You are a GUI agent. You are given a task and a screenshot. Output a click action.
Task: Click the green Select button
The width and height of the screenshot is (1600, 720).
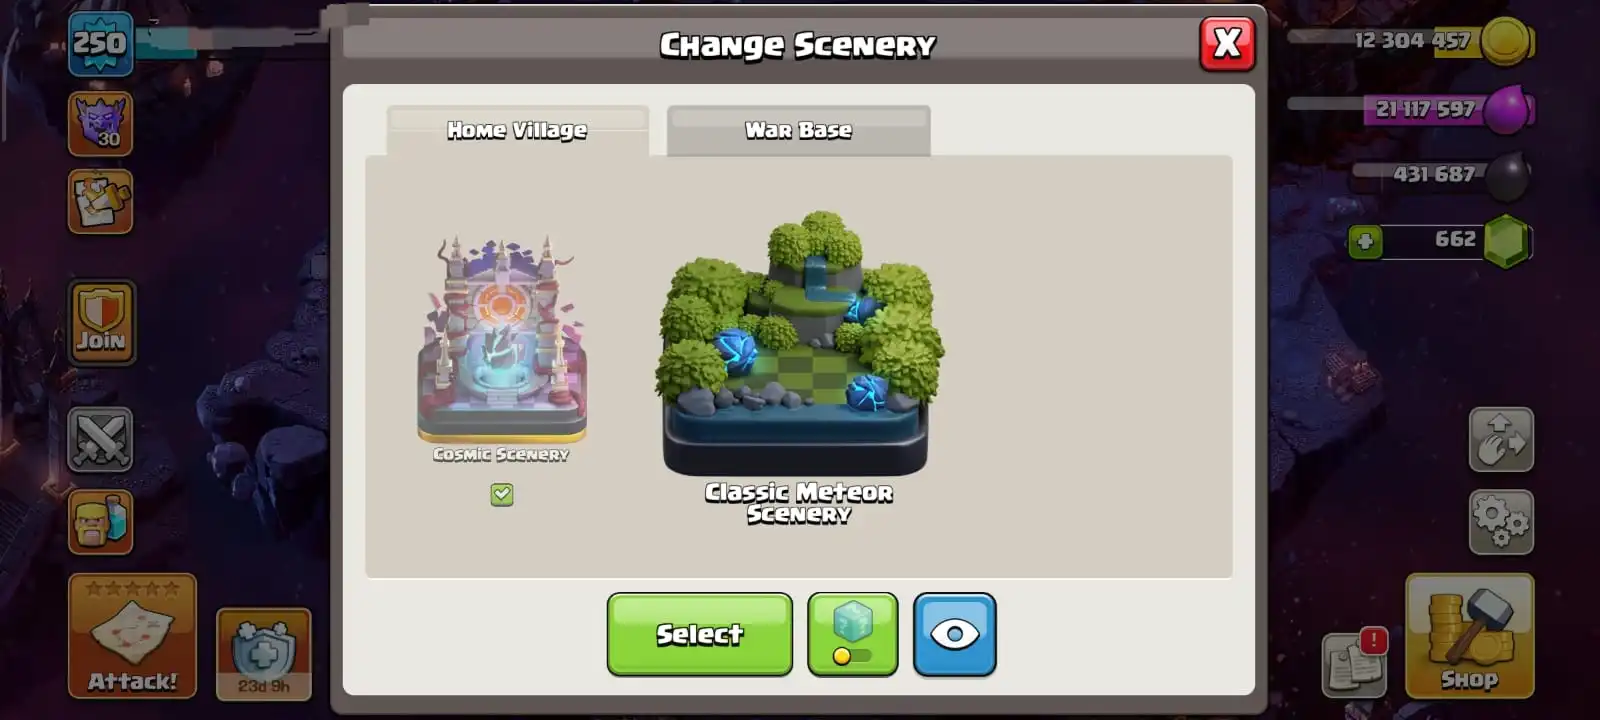coord(700,634)
